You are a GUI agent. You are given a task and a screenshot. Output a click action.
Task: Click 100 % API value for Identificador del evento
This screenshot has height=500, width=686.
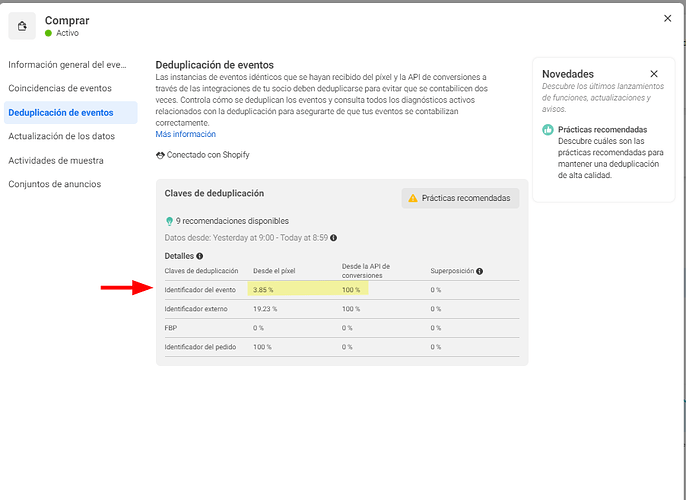(351, 290)
